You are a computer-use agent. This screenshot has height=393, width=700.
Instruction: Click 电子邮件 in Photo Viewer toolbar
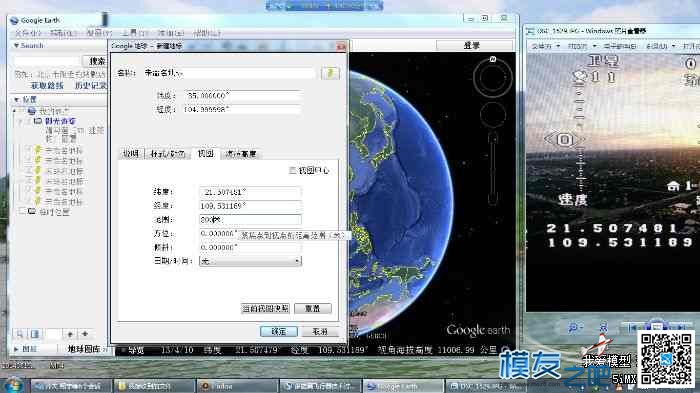pos(620,46)
